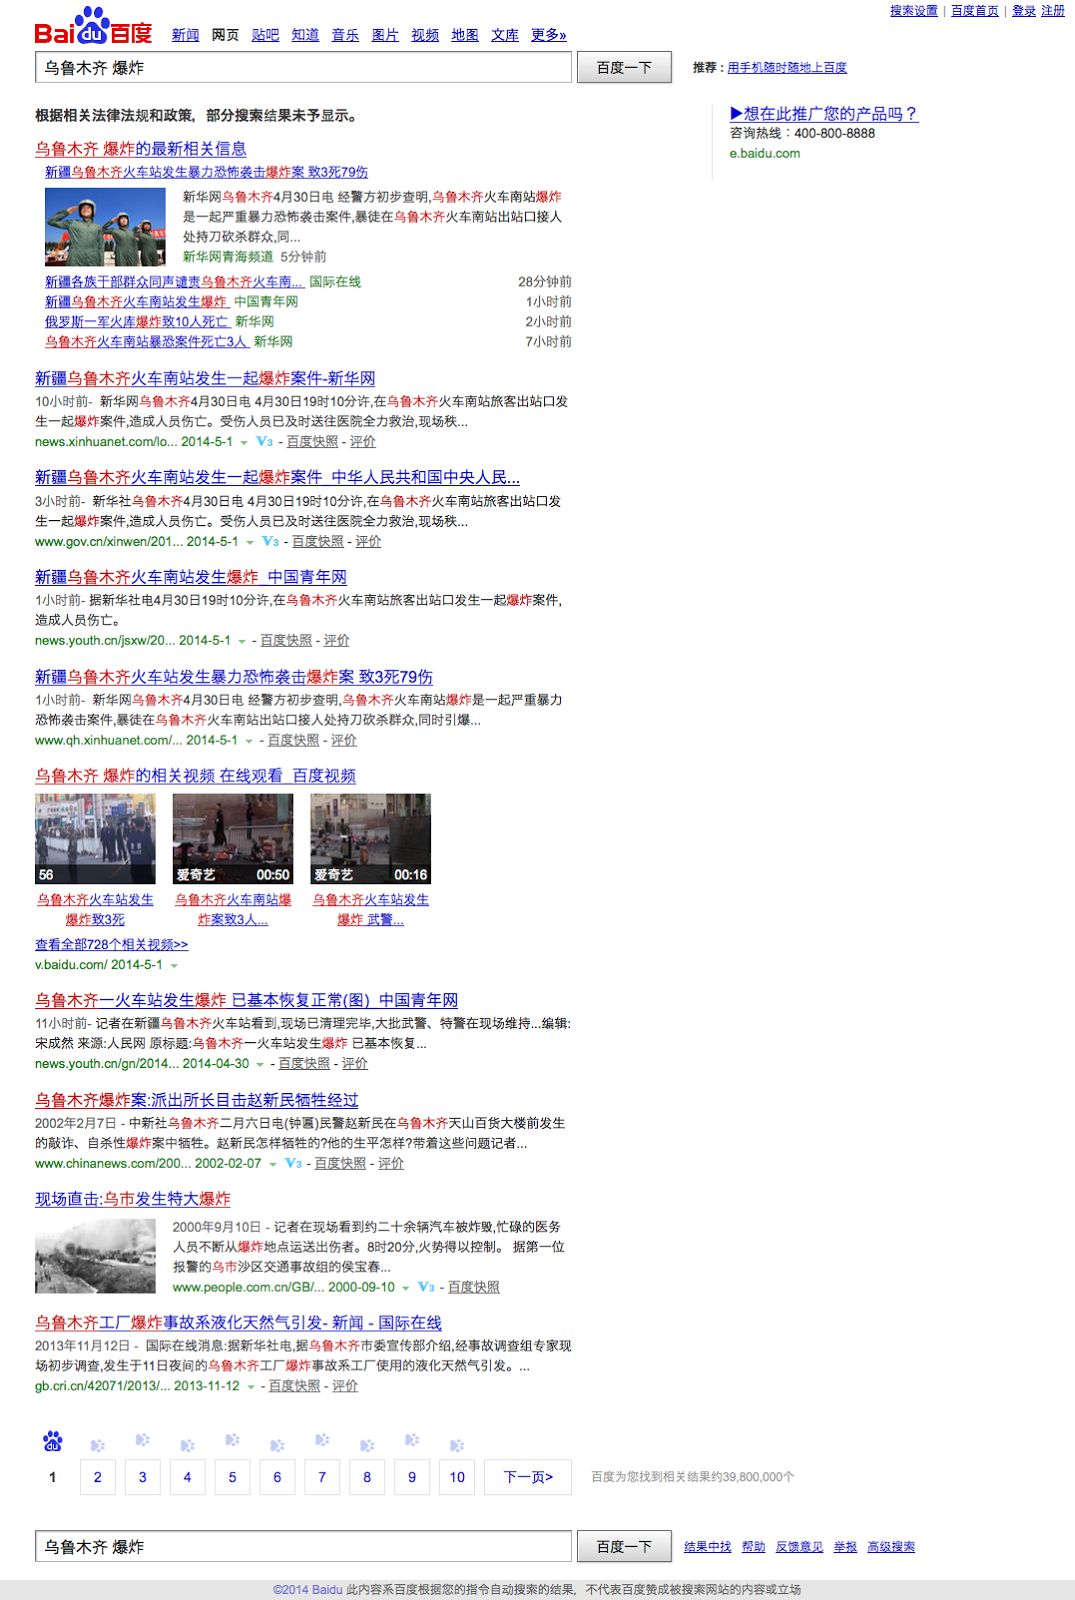Click 下一页> next page button

[528, 1477]
